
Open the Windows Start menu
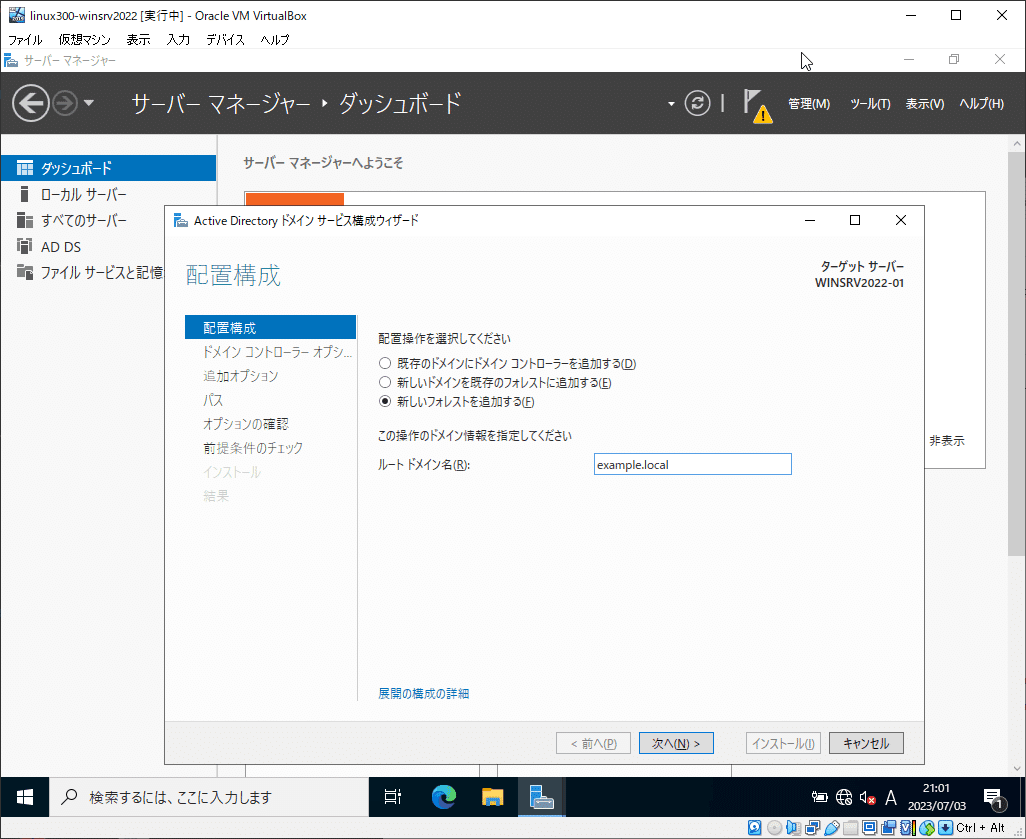pos(25,797)
